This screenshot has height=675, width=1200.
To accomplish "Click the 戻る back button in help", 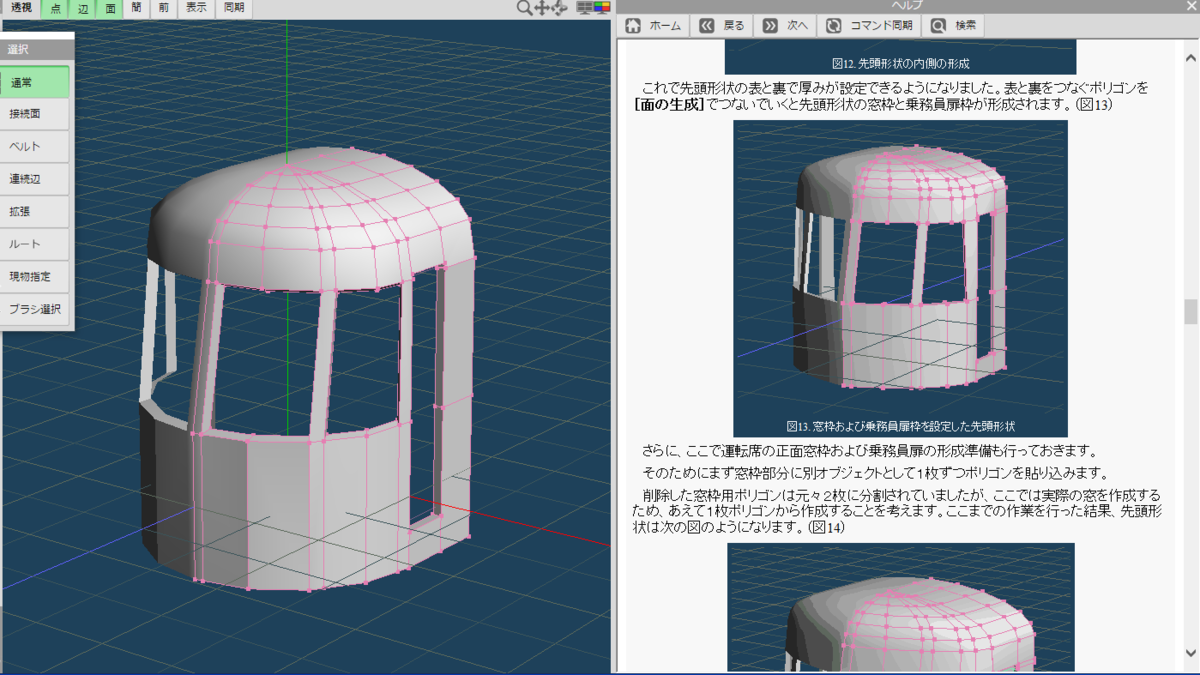I will (722, 26).
